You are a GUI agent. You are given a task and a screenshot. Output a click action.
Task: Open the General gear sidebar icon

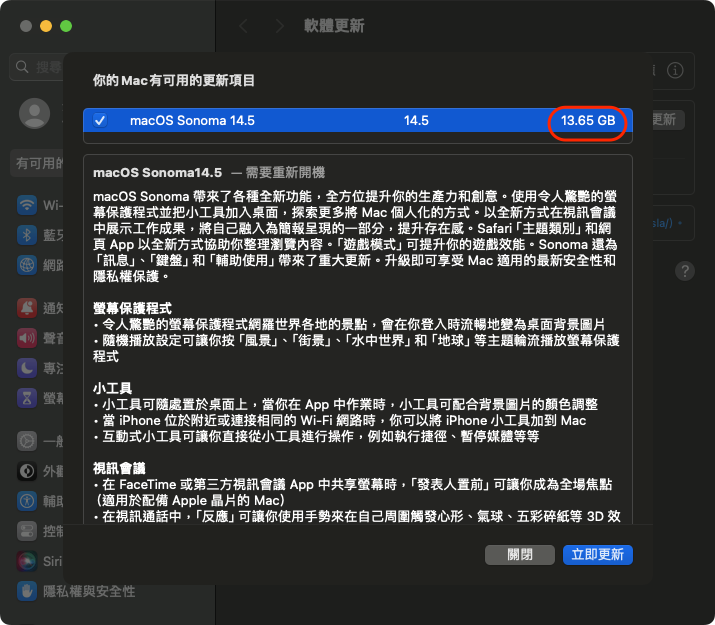pos(27,441)
